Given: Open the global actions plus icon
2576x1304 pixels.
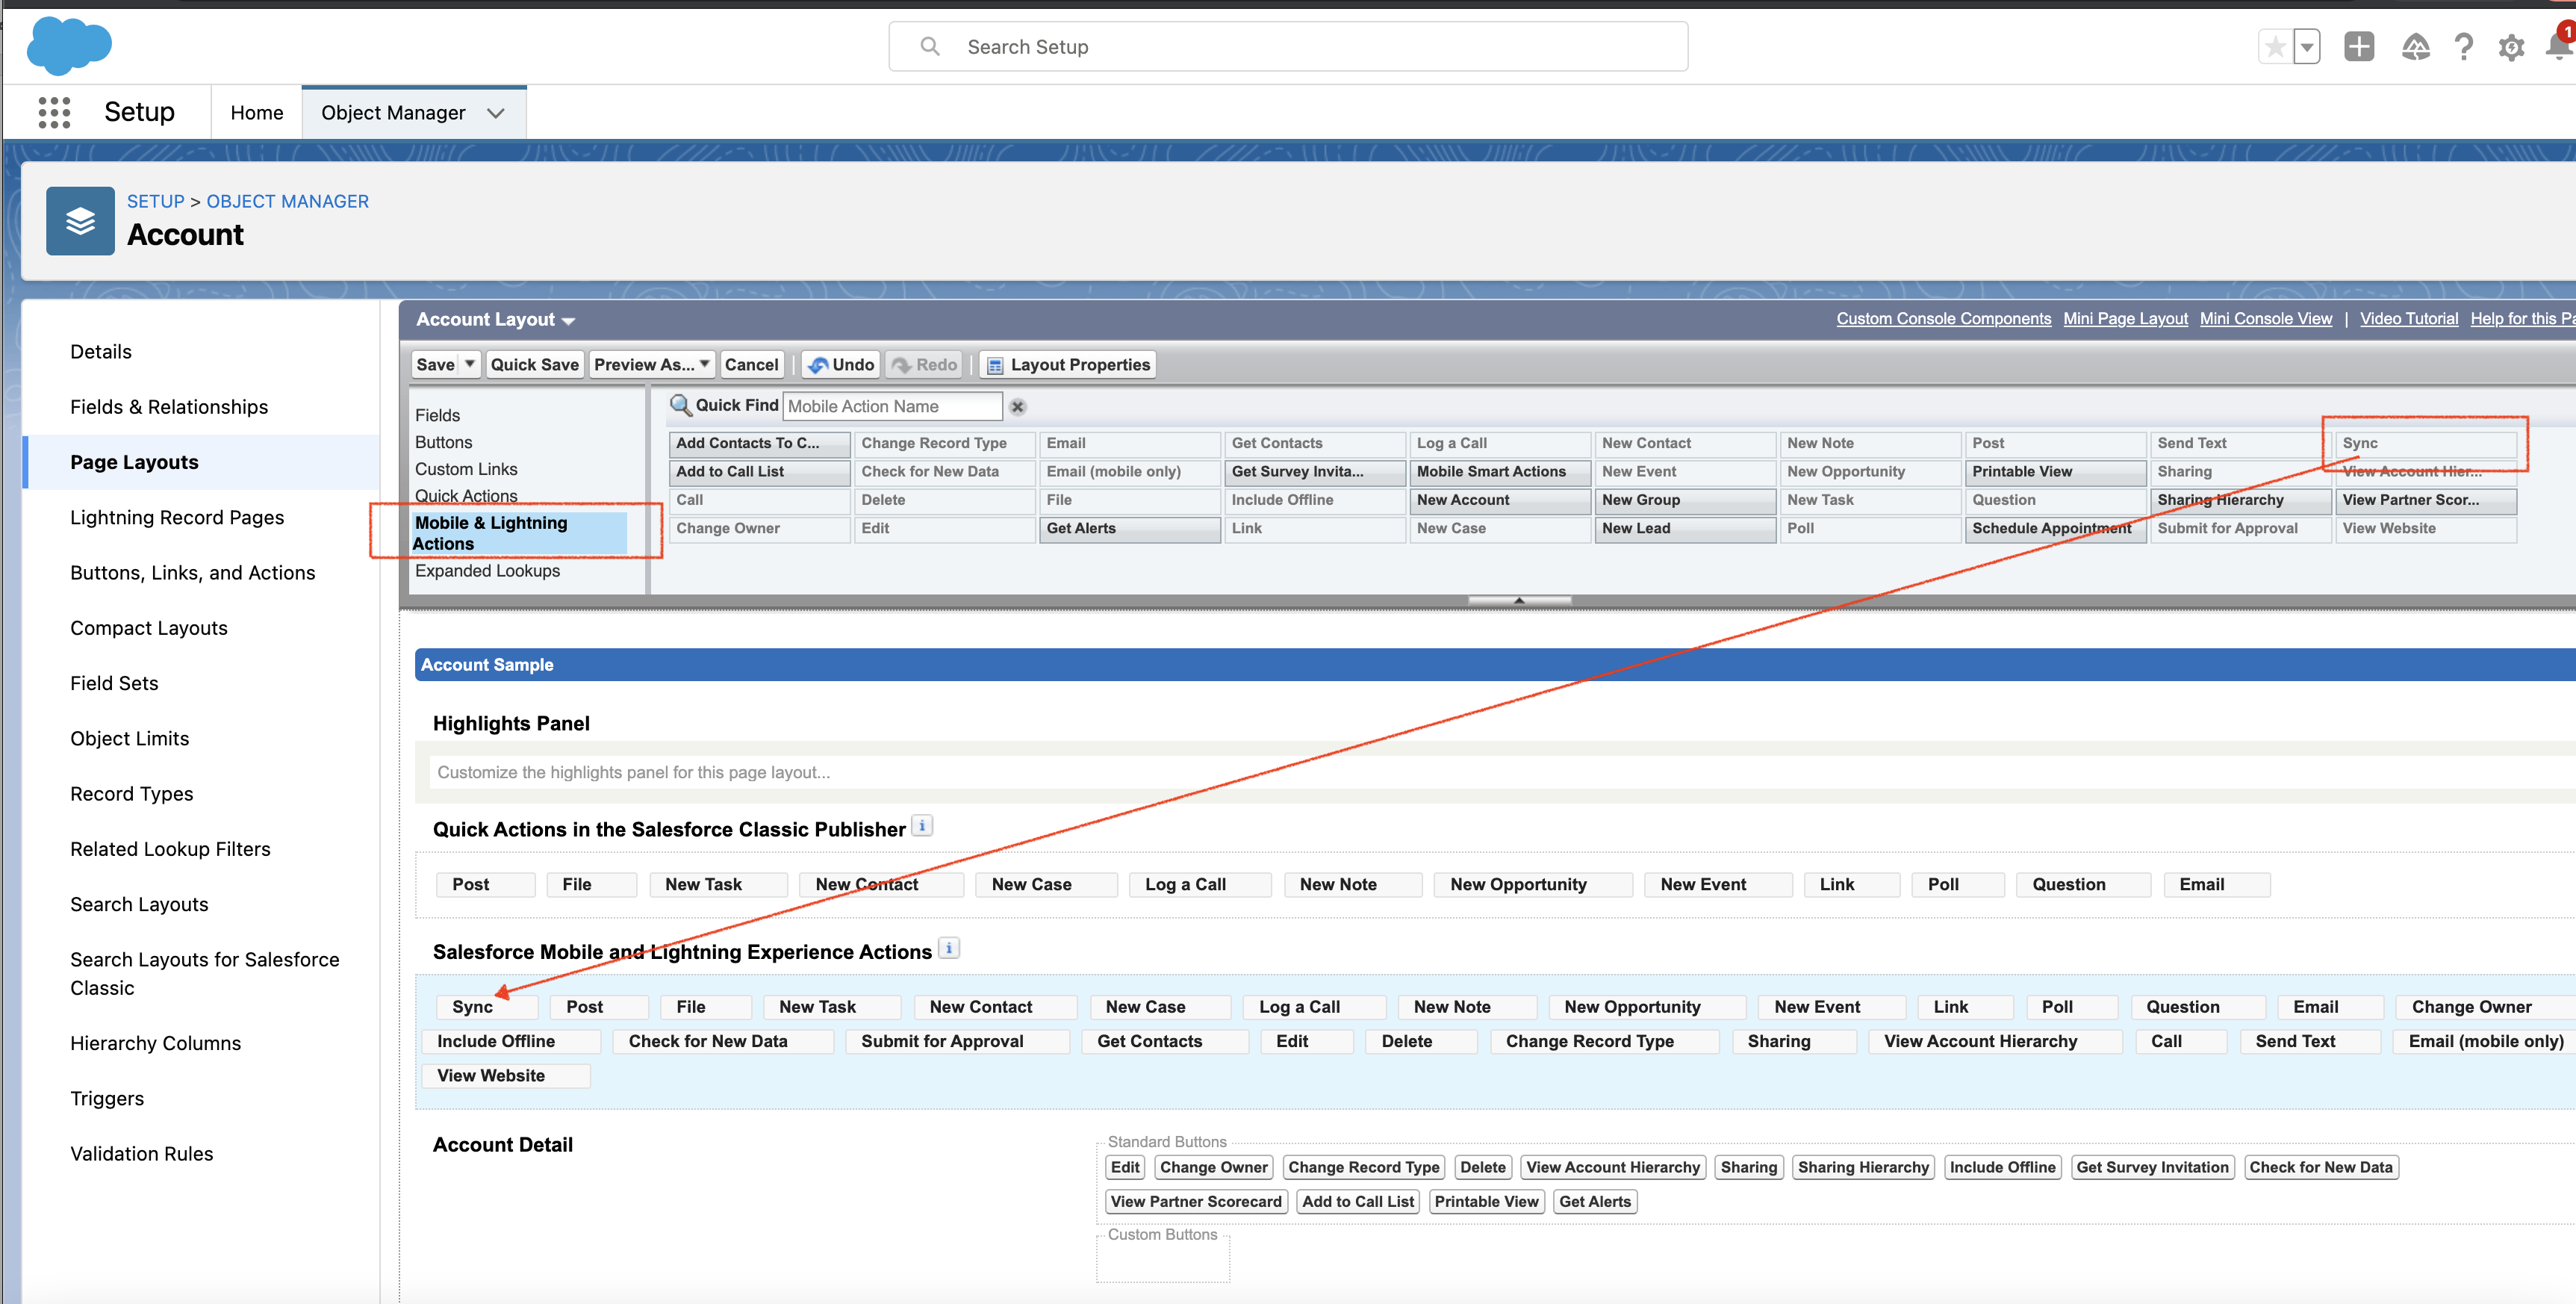Looking at the screenshot, I should click(x=2359, y=46).
